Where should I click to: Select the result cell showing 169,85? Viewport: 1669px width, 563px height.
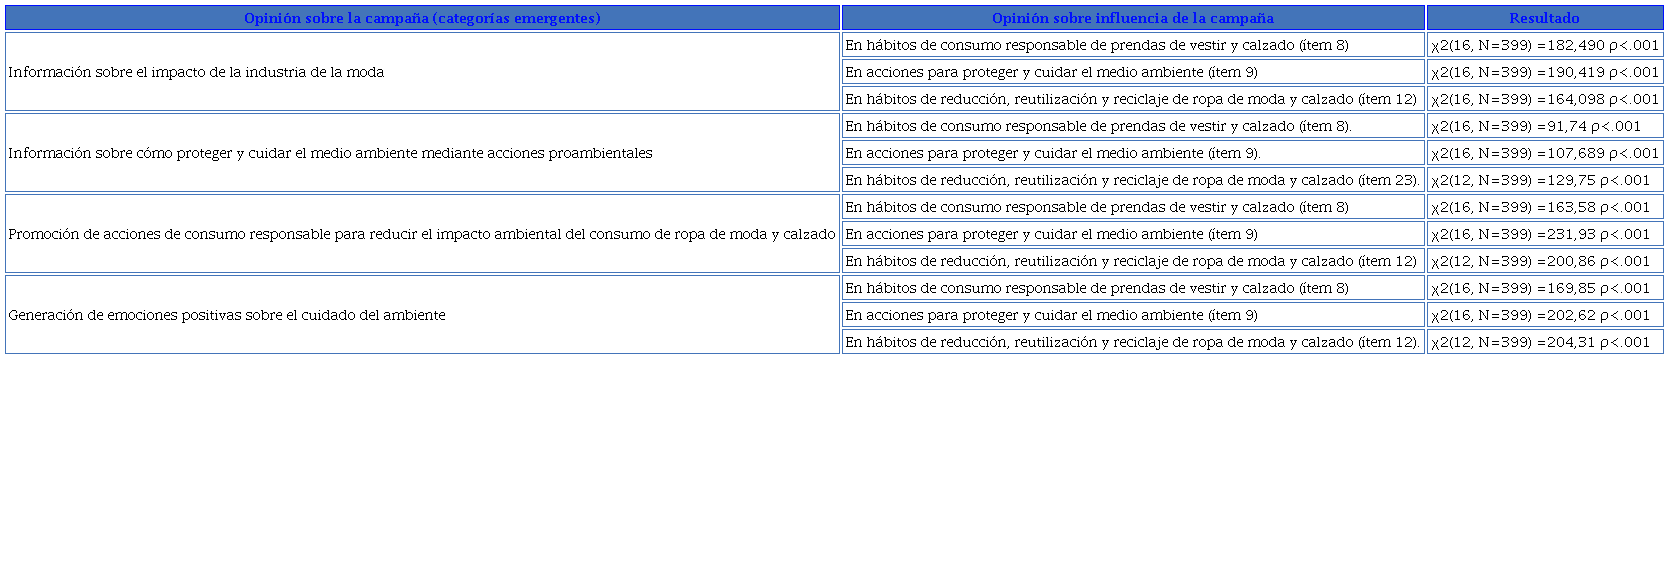click(1540, 288)
